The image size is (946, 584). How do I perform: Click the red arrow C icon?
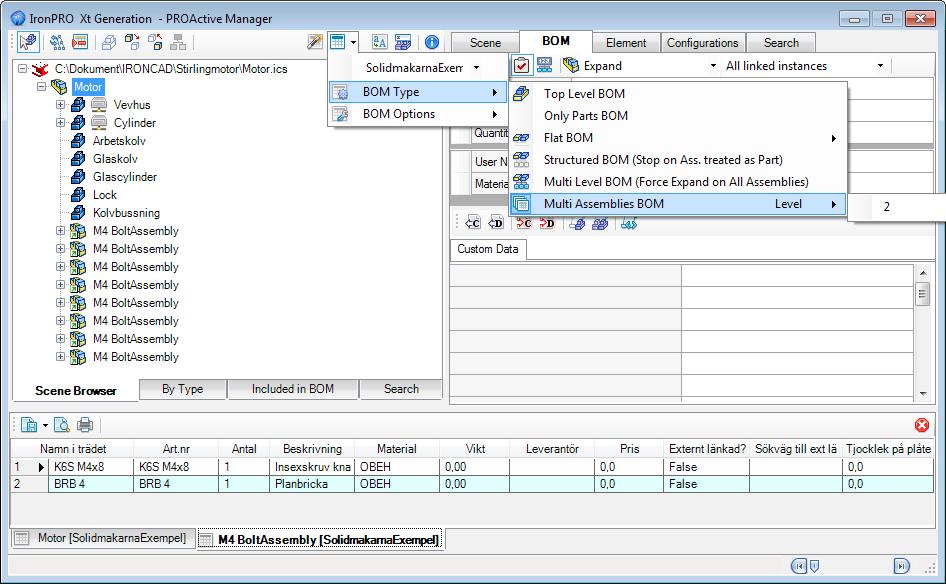click(x=524, y=223)
